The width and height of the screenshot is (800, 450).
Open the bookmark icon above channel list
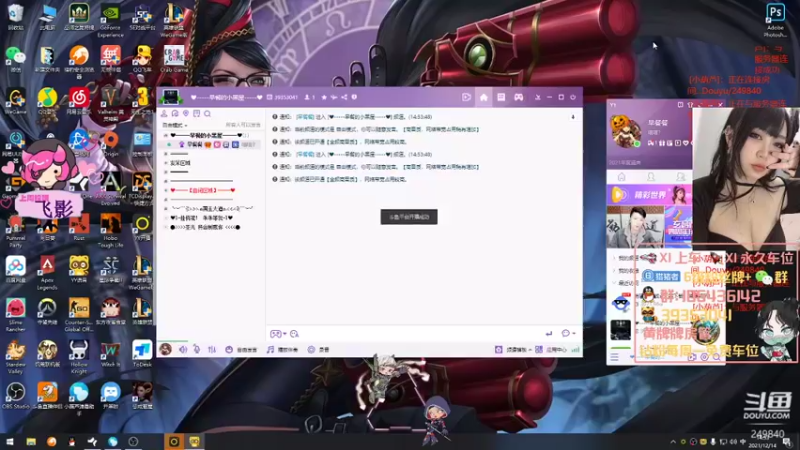point(196,113)
